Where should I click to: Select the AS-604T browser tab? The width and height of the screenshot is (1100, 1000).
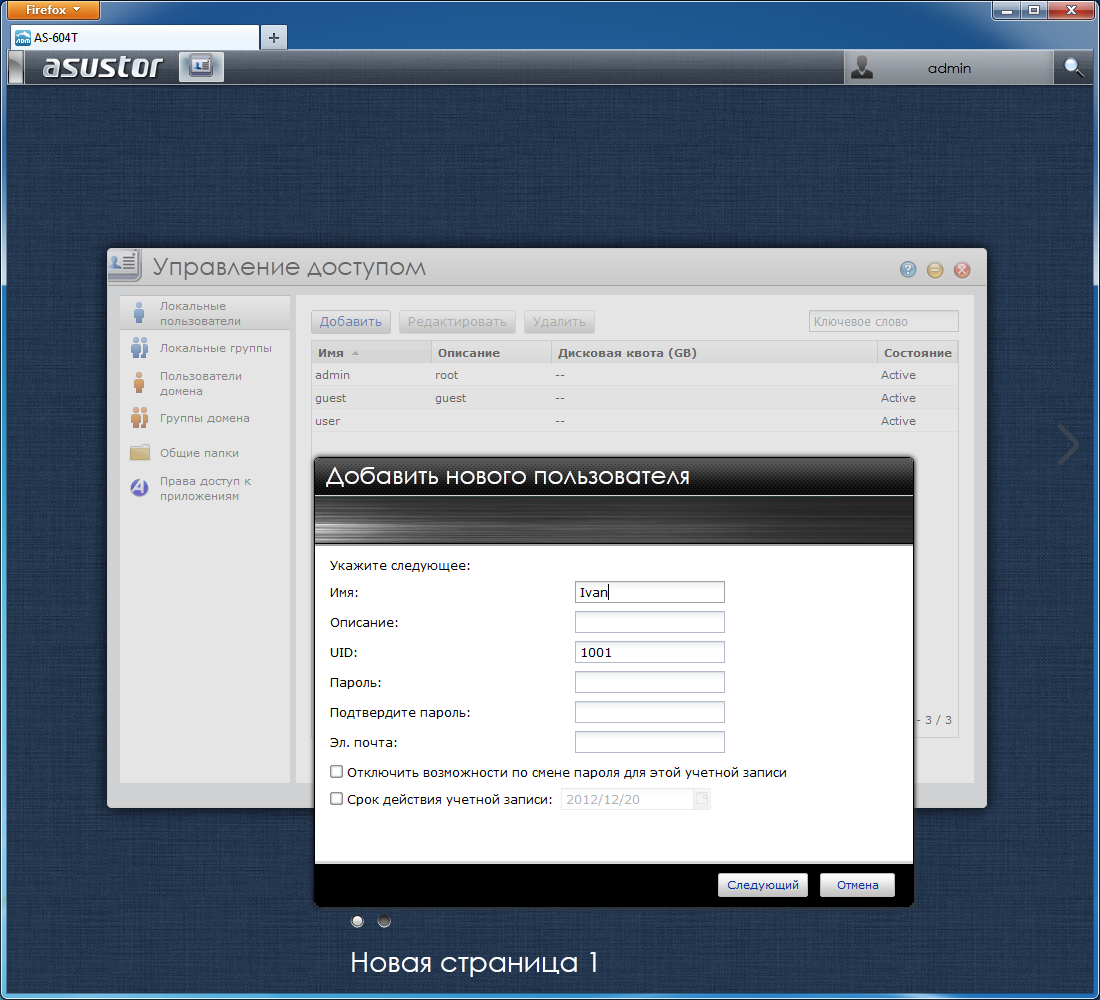(135, 37)
